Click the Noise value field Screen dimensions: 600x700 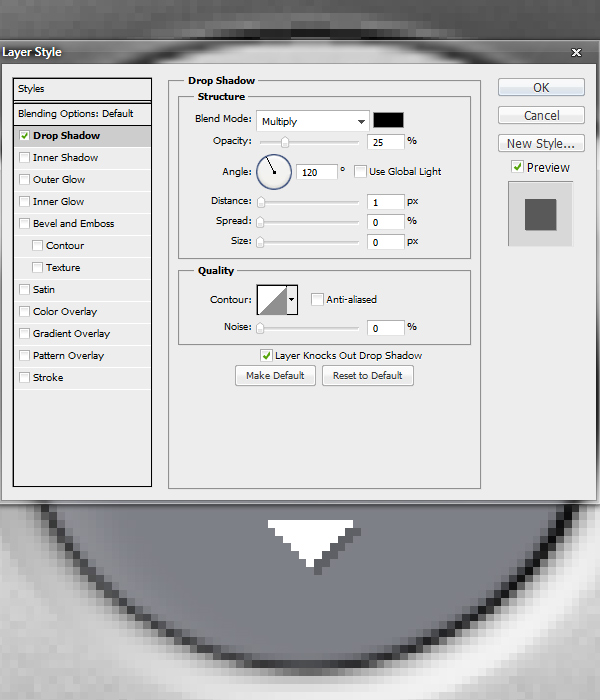point(386,328)
